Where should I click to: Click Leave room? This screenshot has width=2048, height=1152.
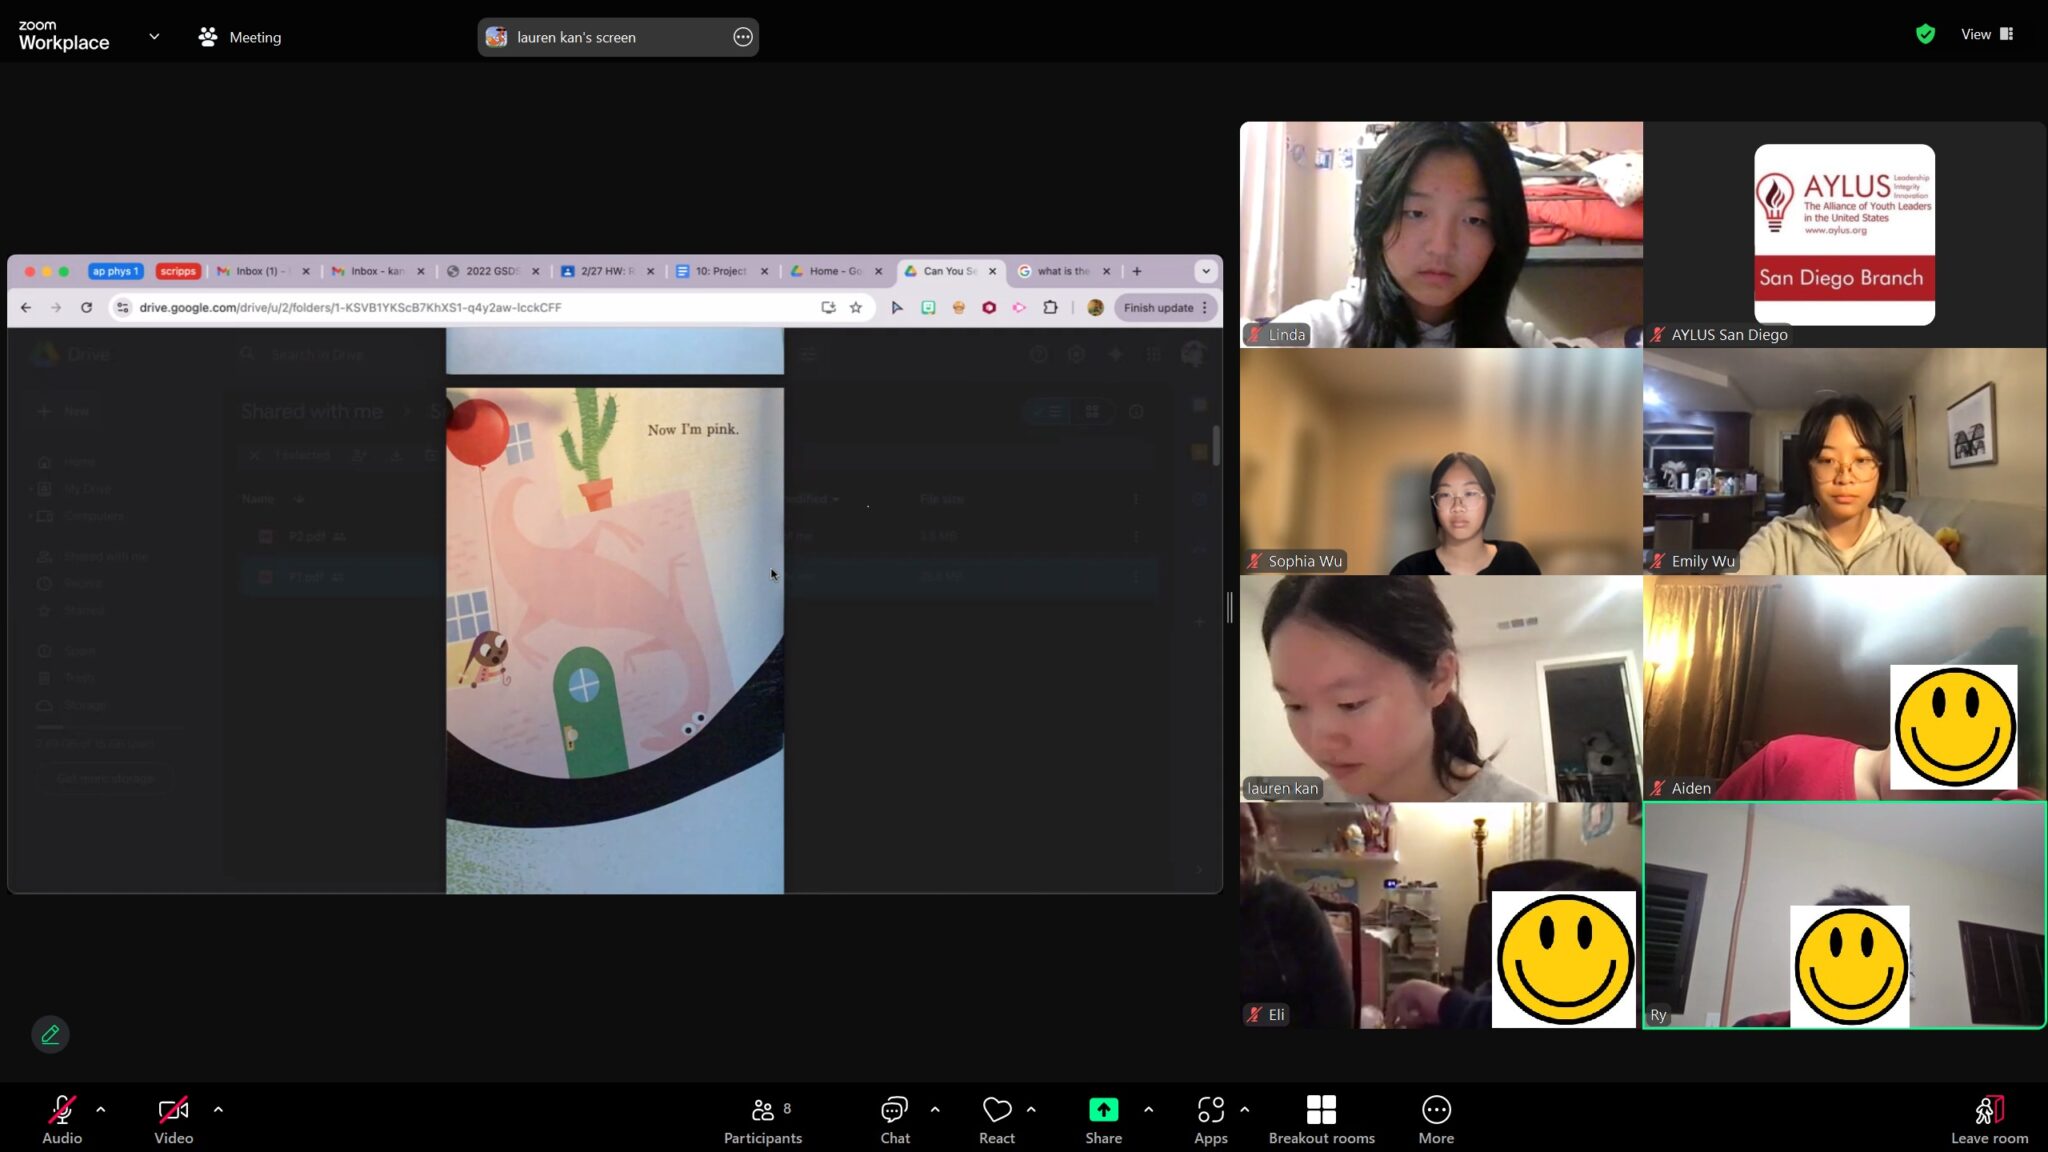(1989, 1120)
